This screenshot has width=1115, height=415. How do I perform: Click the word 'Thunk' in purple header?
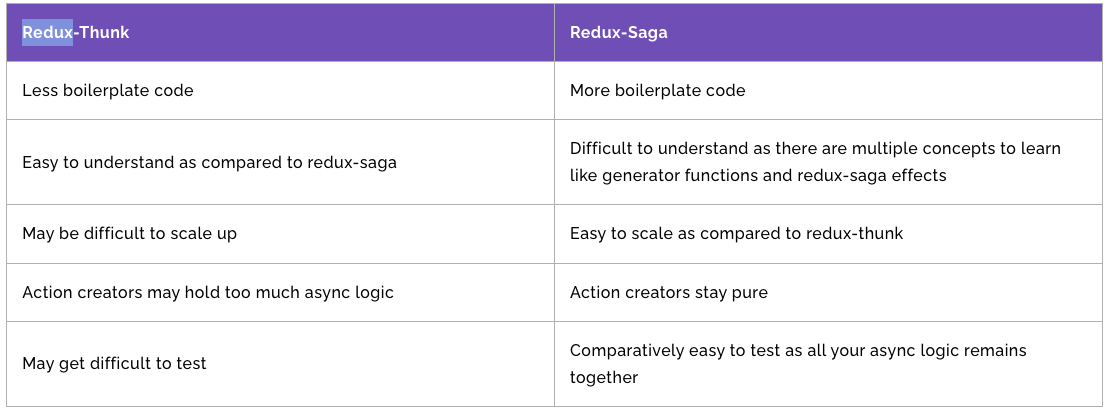click(104, 33)
